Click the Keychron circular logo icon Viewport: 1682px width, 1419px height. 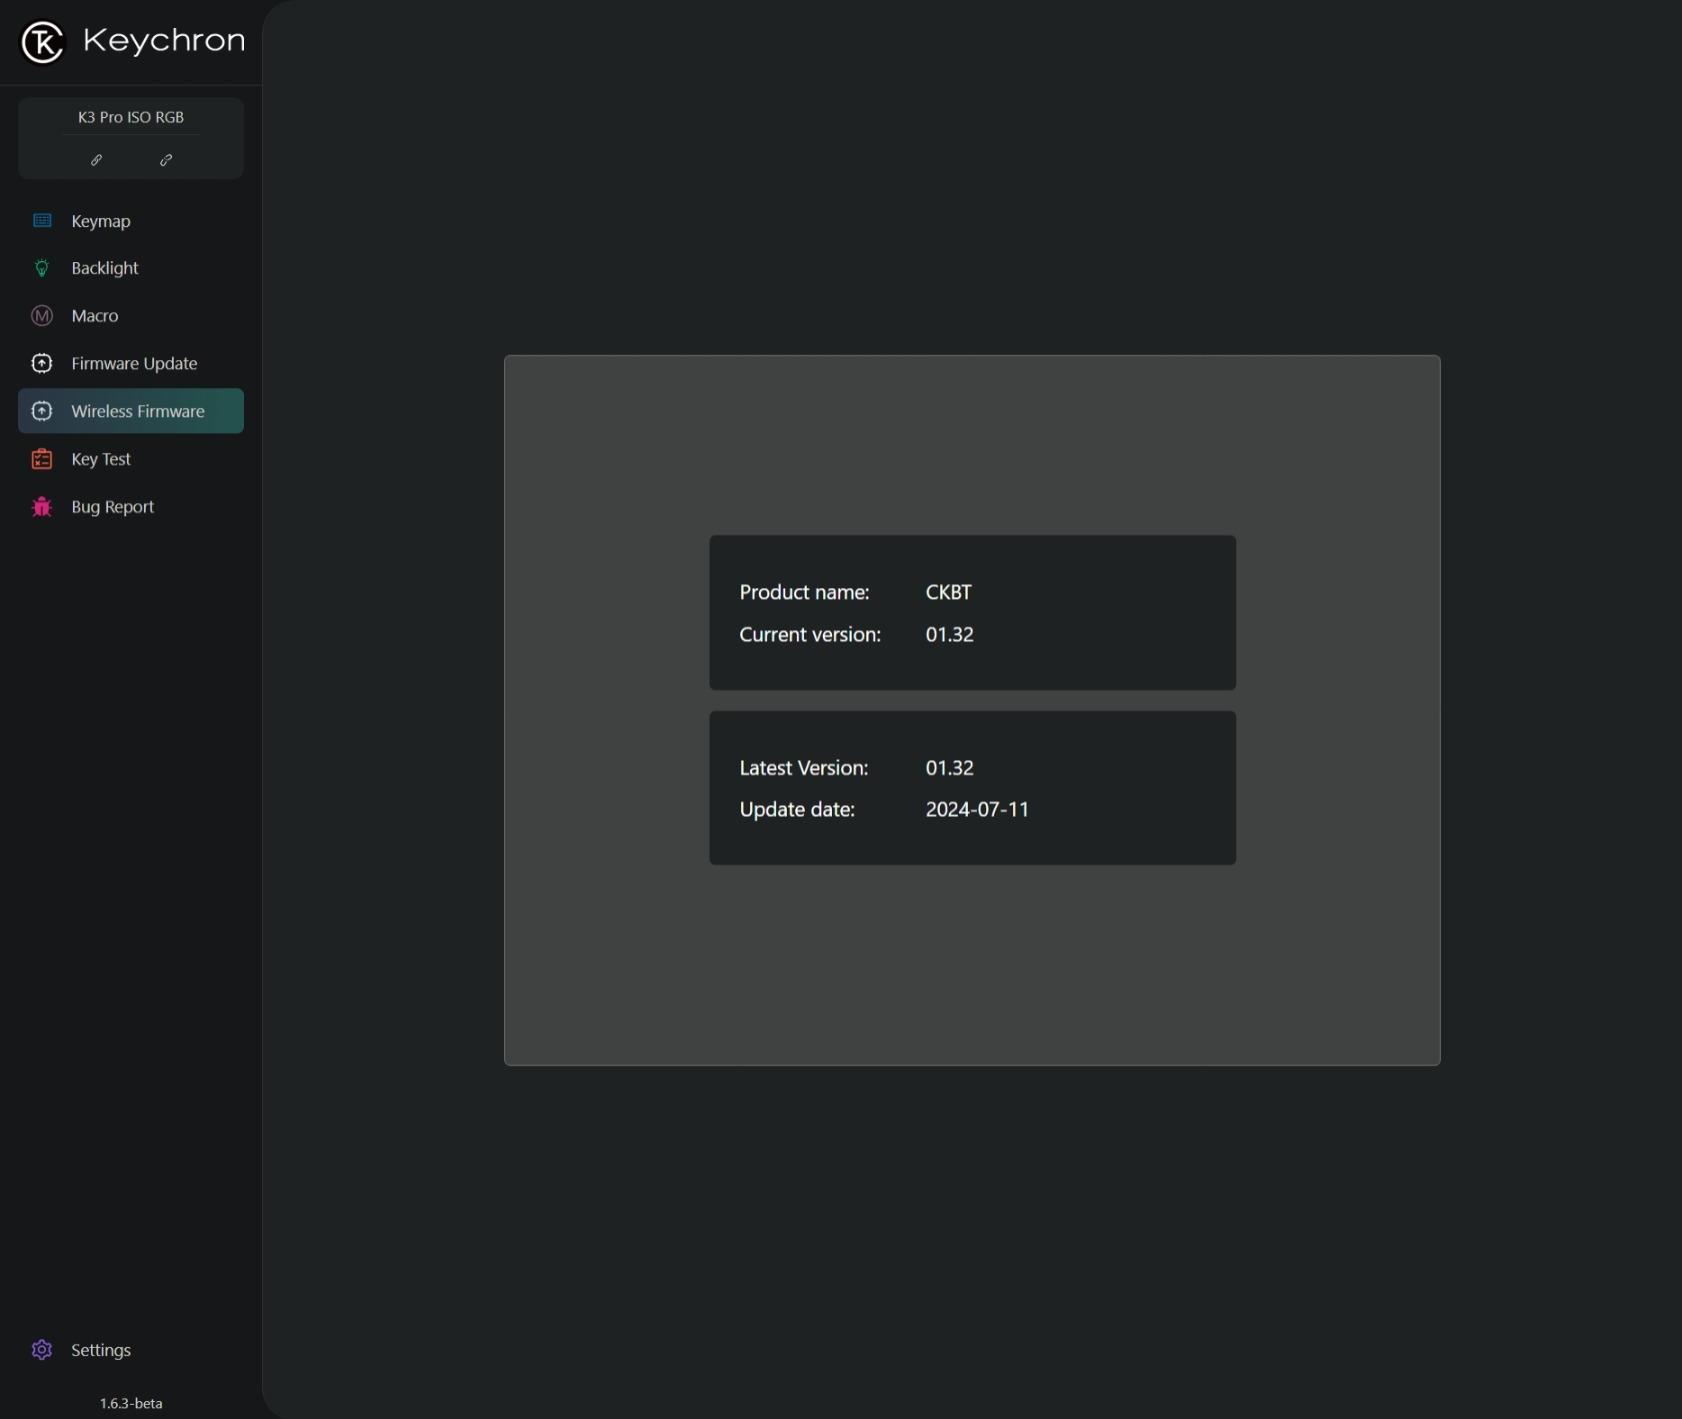(x=42, y=42)
